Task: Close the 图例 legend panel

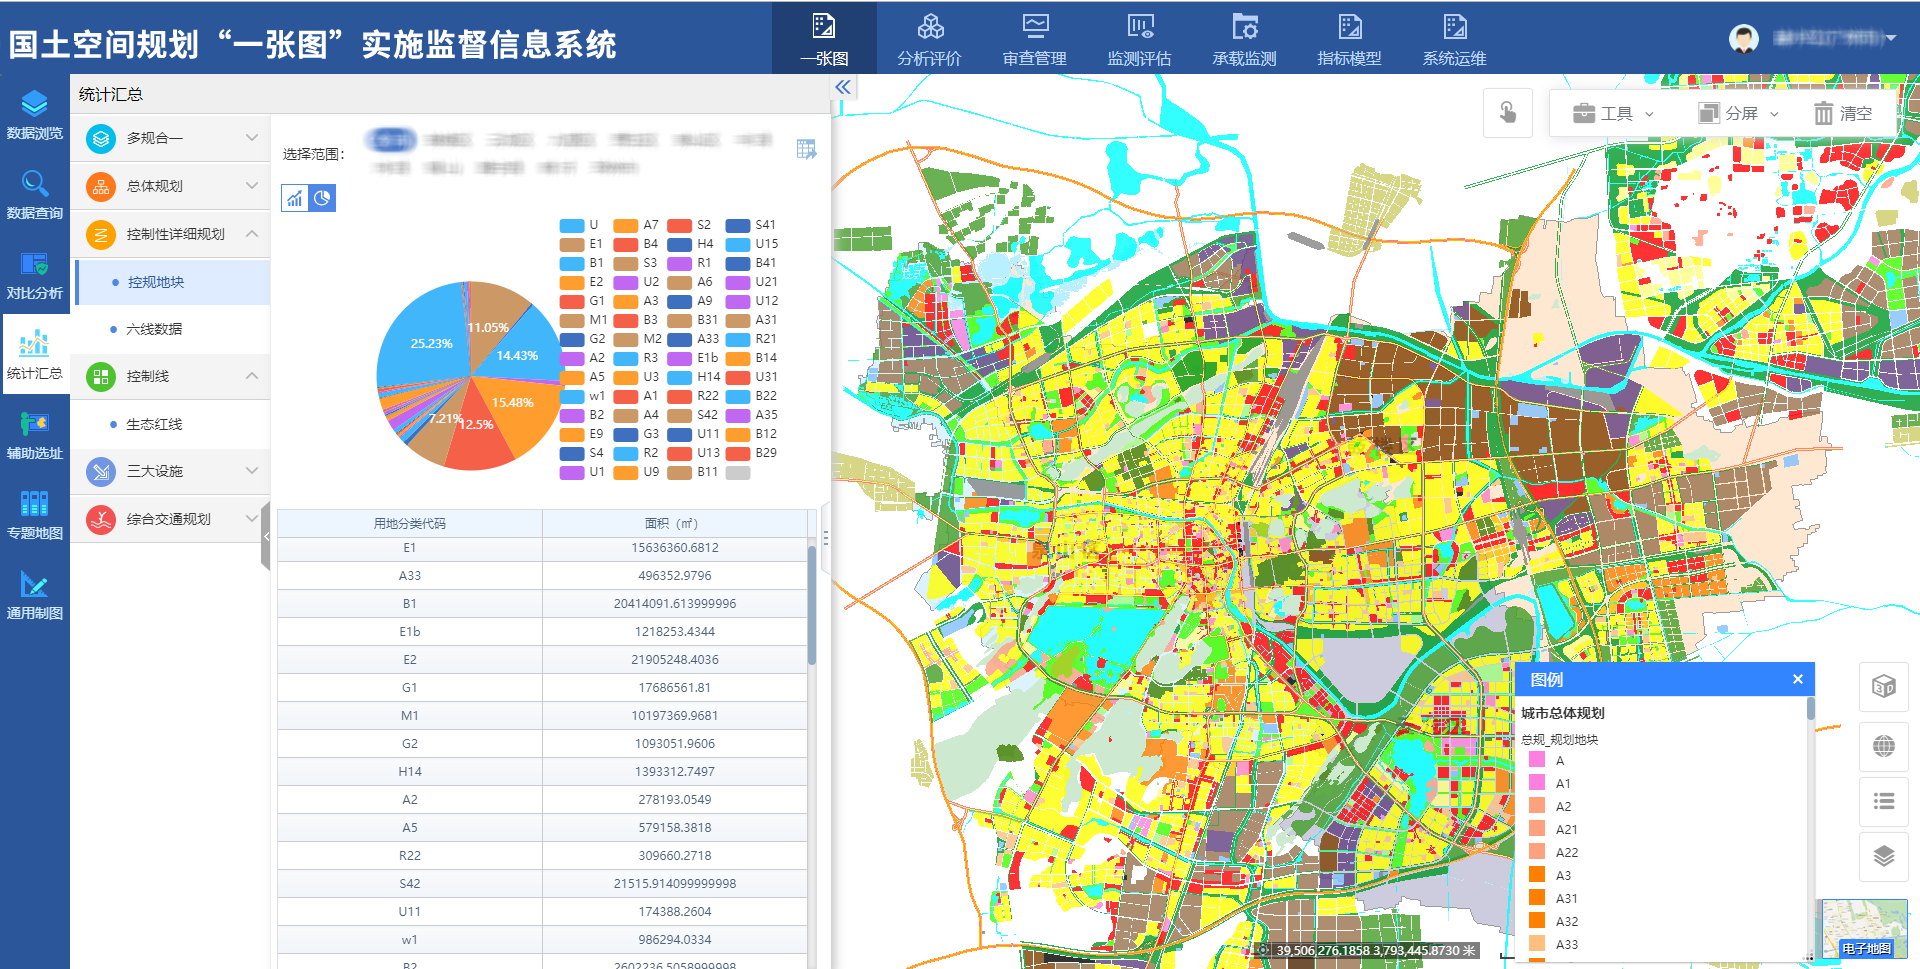Action: [1797, 679]
